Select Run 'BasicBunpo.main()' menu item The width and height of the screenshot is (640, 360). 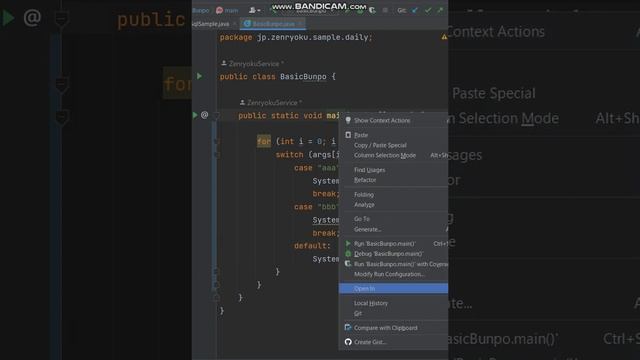click(393, 244)
